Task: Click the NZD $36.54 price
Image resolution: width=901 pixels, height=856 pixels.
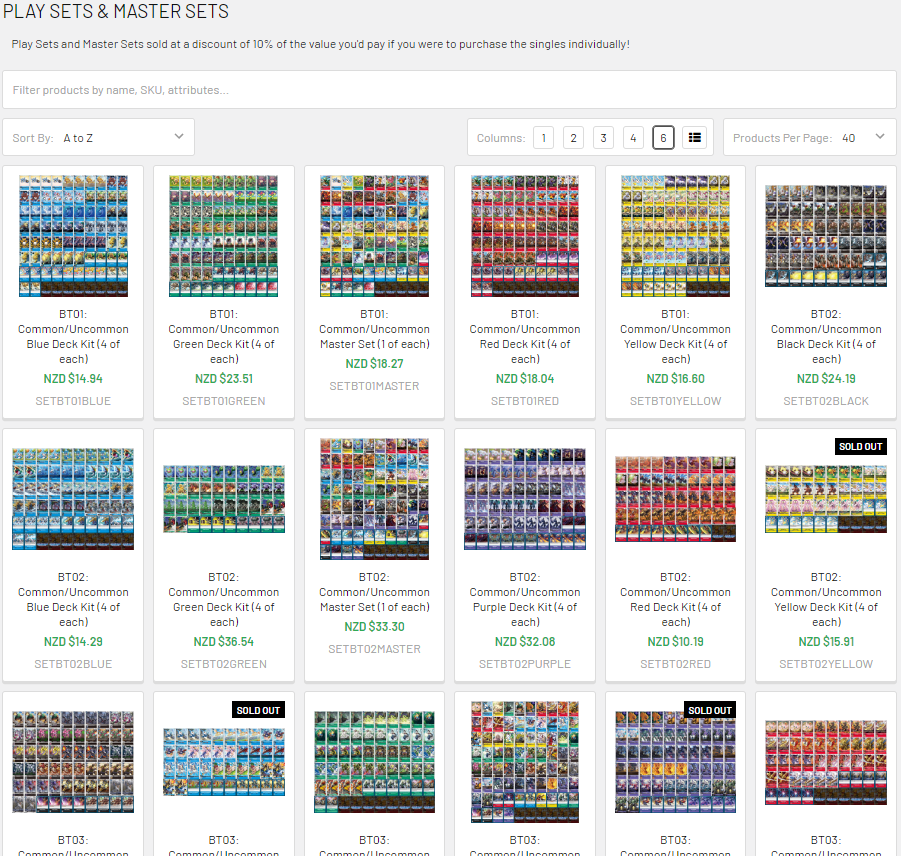Action: click(x=224, y=642)
